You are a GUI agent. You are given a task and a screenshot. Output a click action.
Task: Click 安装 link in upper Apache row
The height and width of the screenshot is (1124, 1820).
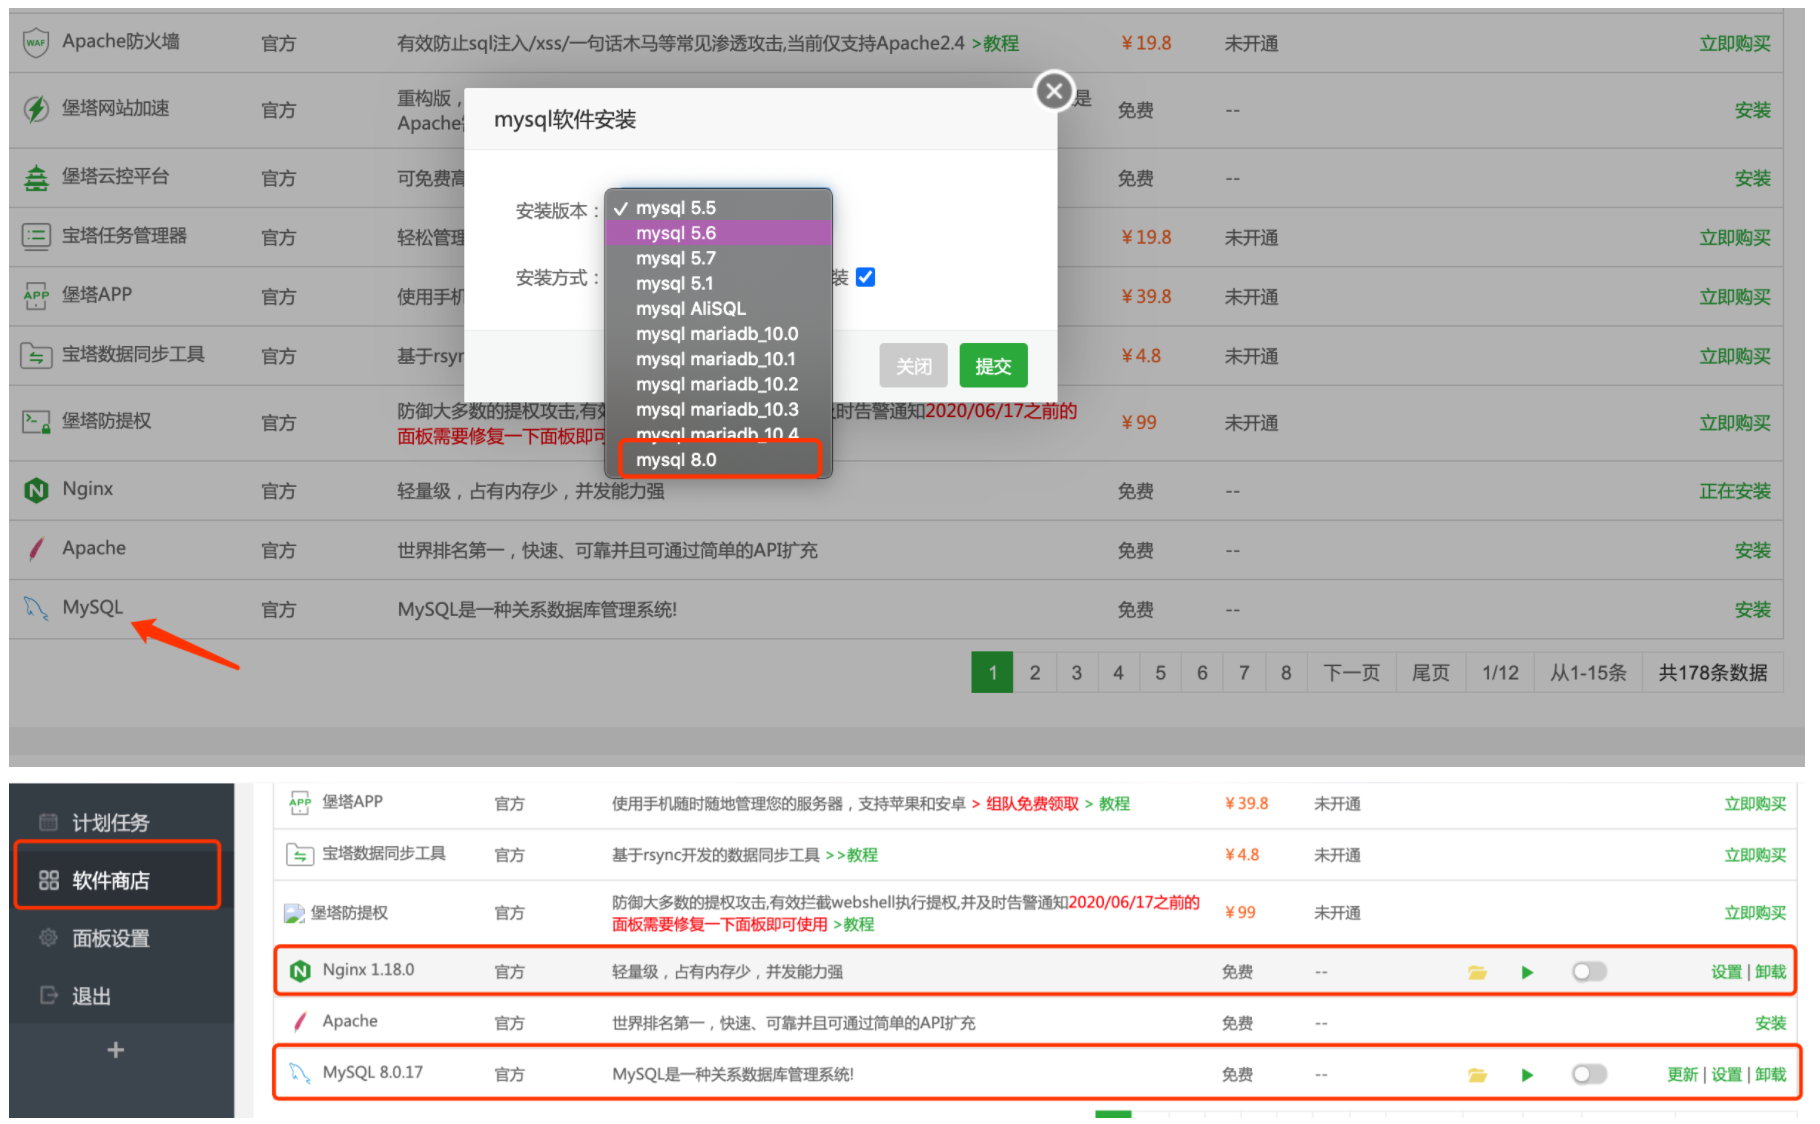pos(1752,550)
